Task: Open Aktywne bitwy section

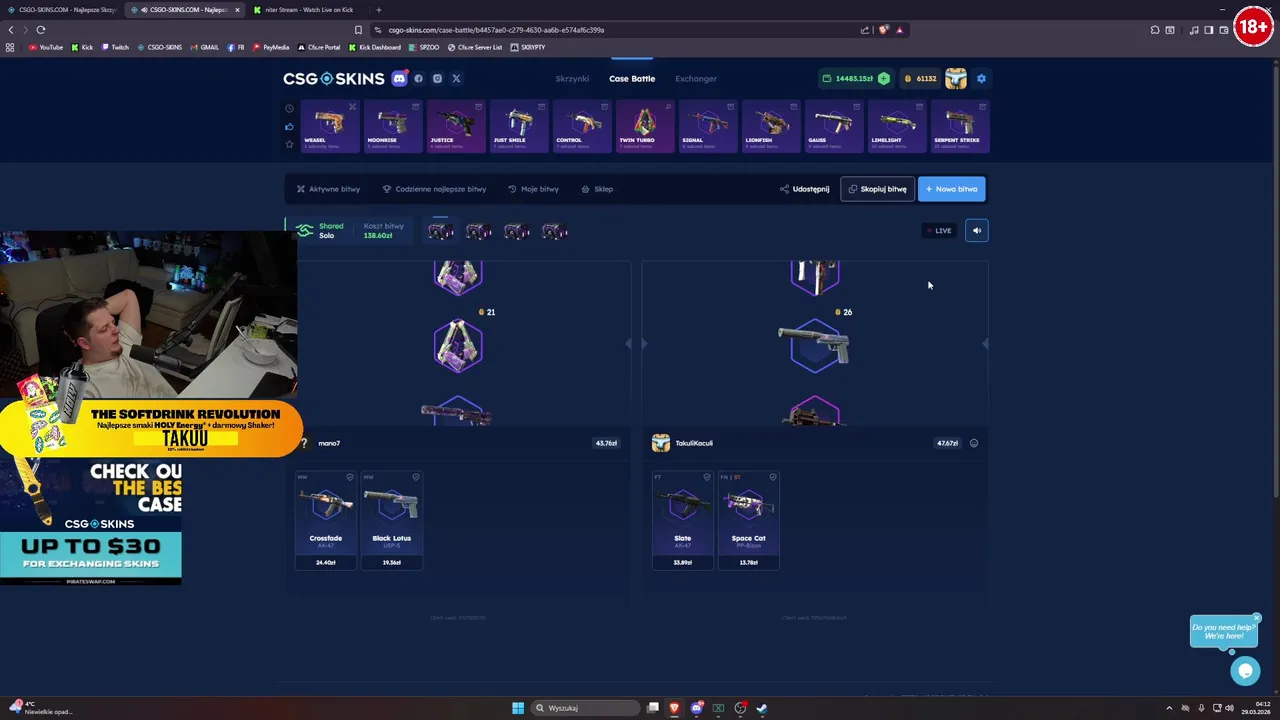Action: pyautogui.click(x=328, y=189)
